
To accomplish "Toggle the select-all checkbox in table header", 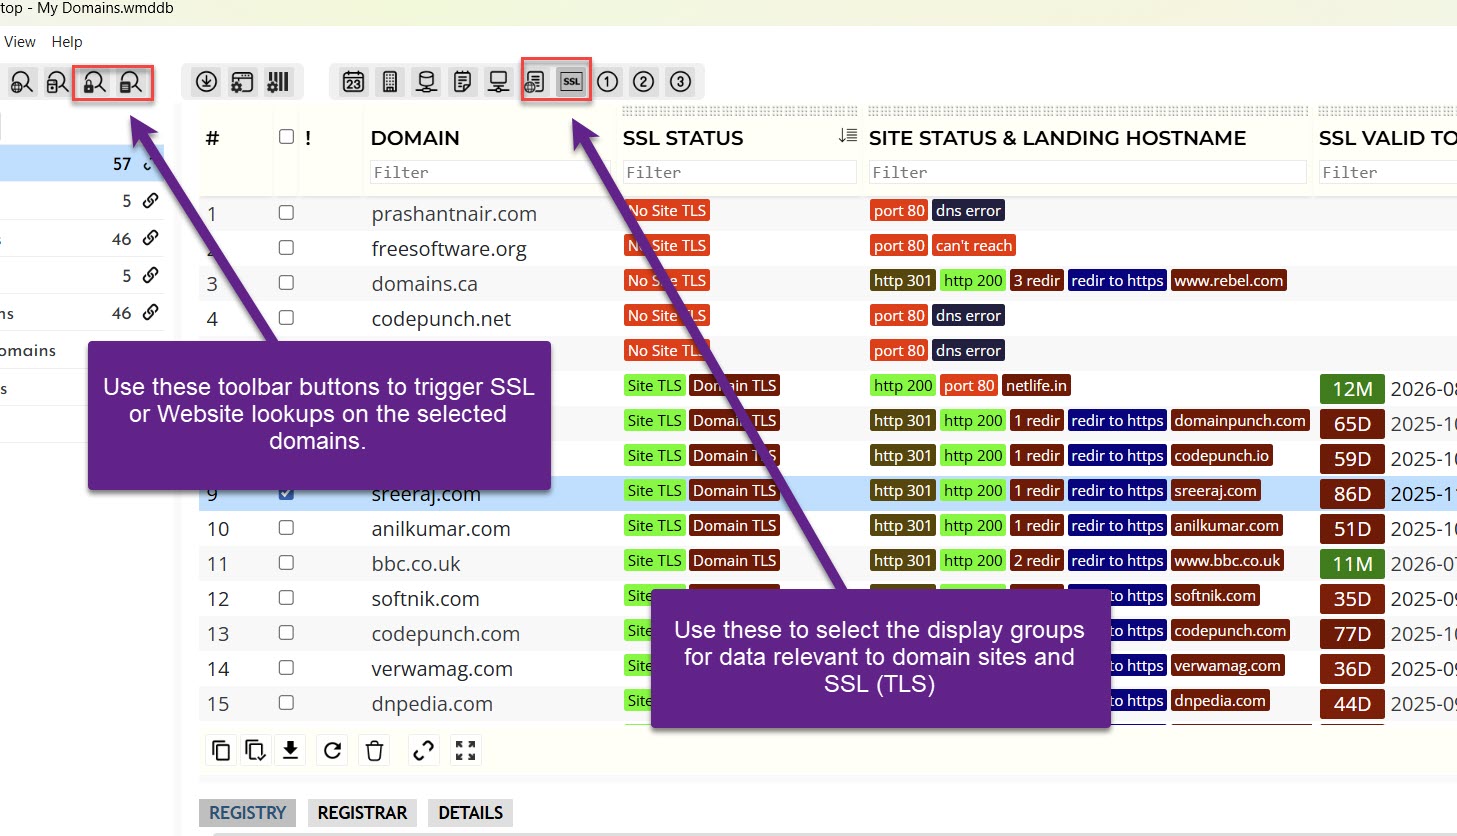I will [x=286, y=137].
